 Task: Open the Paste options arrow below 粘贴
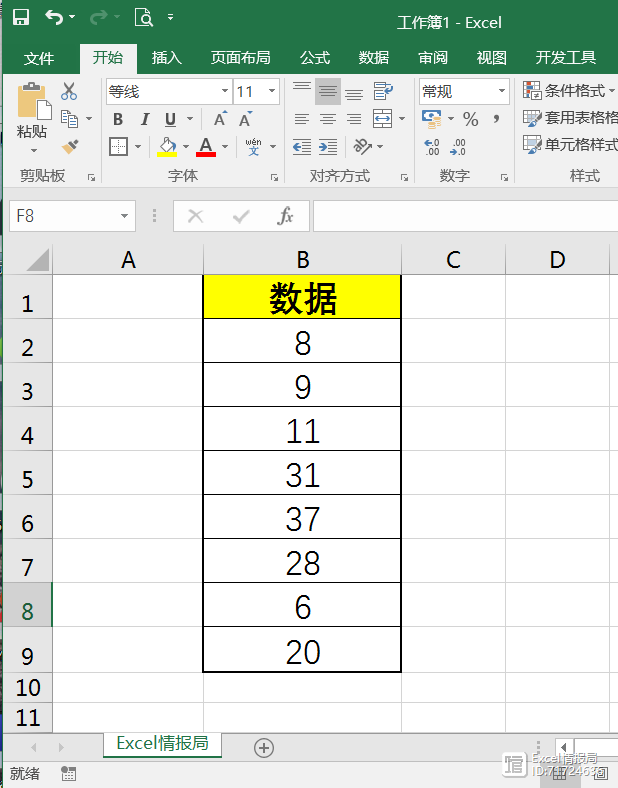(x=34, y=150)
